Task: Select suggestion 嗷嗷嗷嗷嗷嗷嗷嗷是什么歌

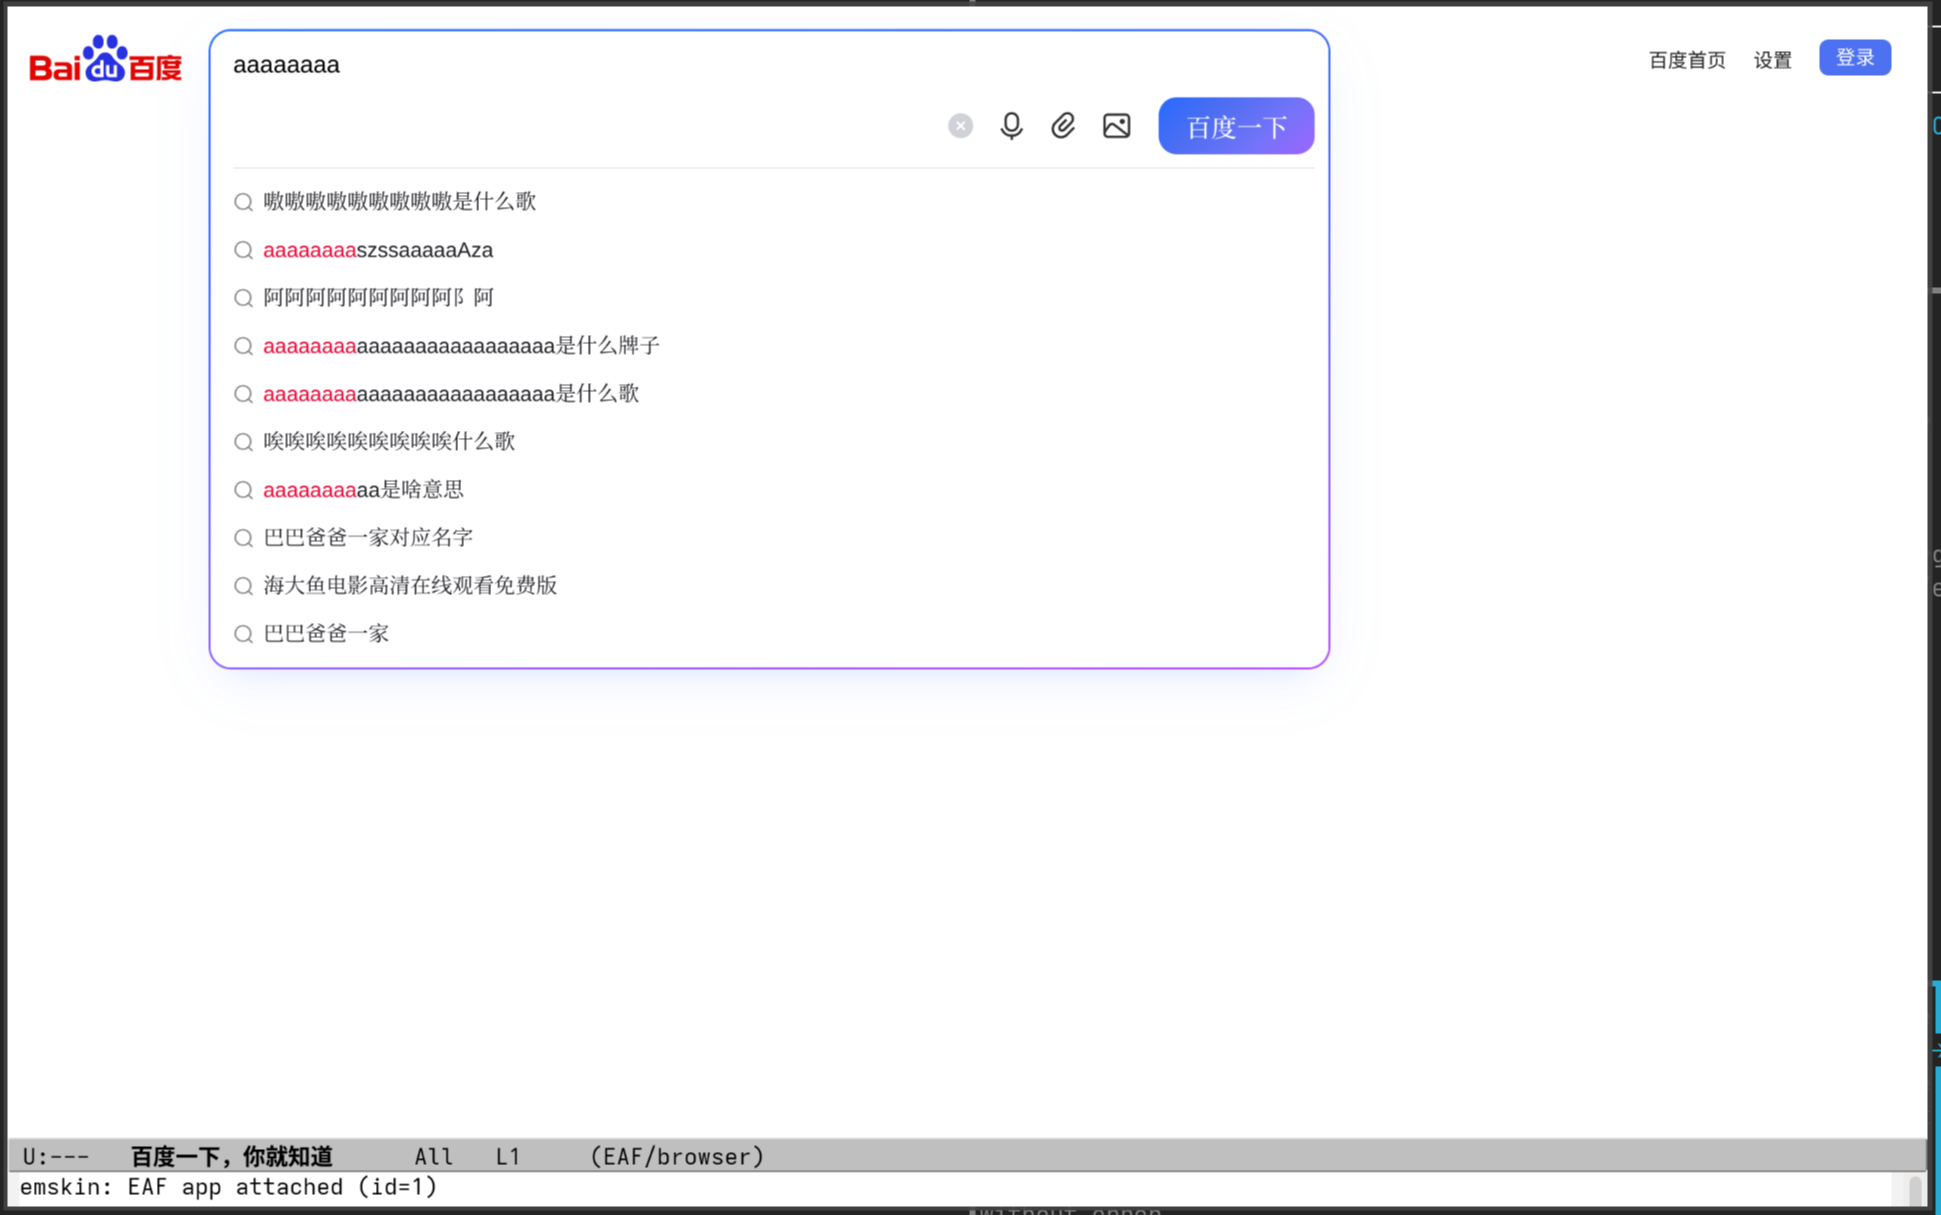Action: (399, 201)
